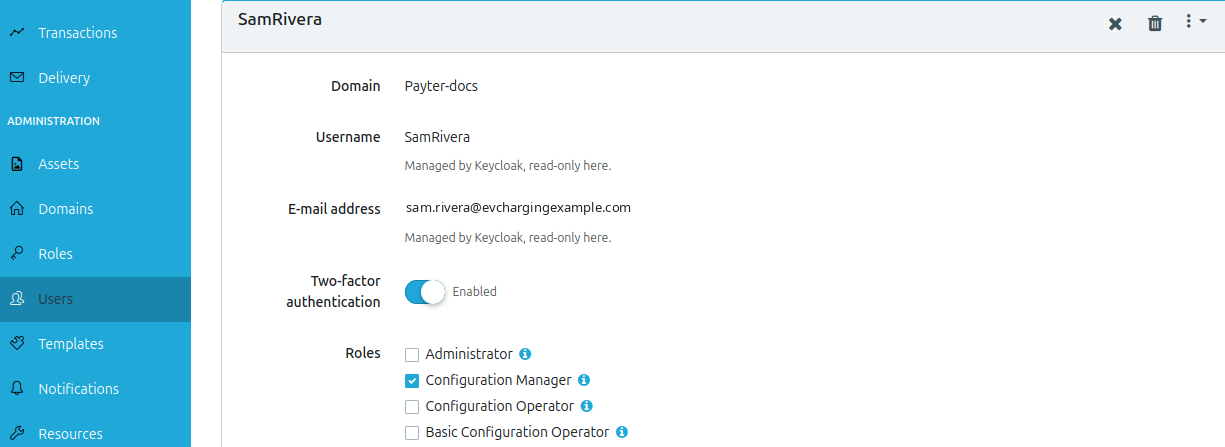Click the Transactions chart icon in sidebar
1225x447 pixels.
17,33
